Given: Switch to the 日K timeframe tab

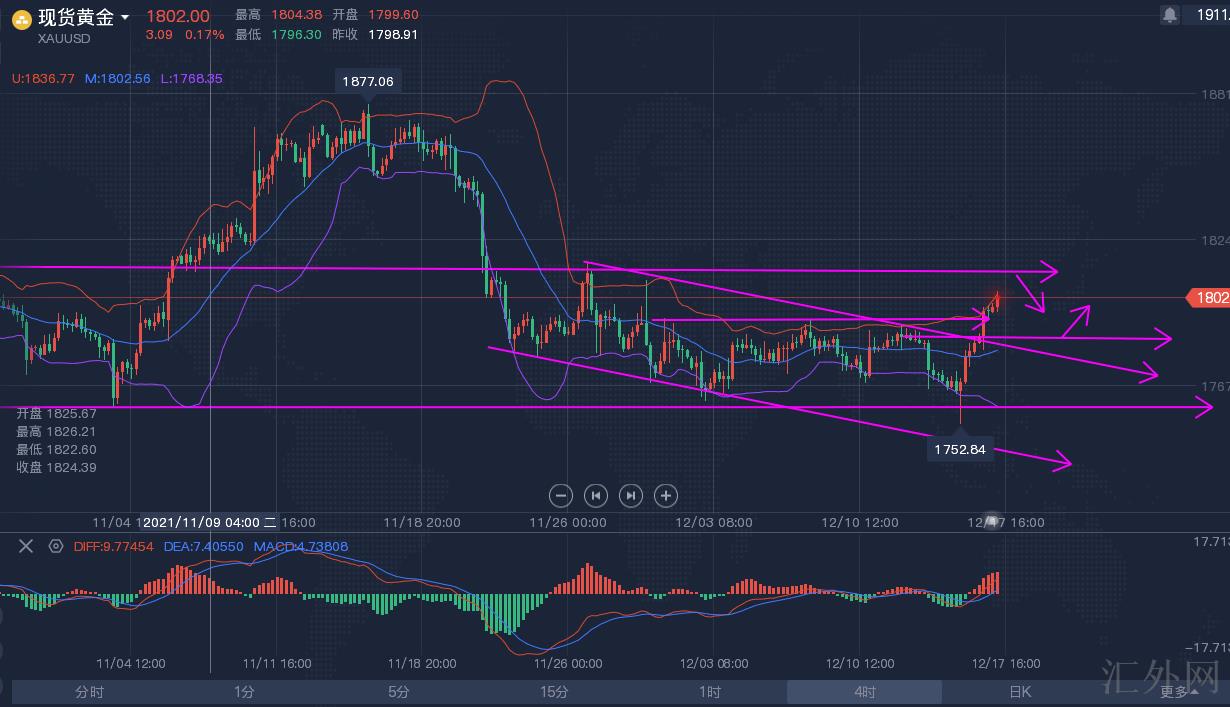Looking at the screenshot, I should coord(1019,692).
